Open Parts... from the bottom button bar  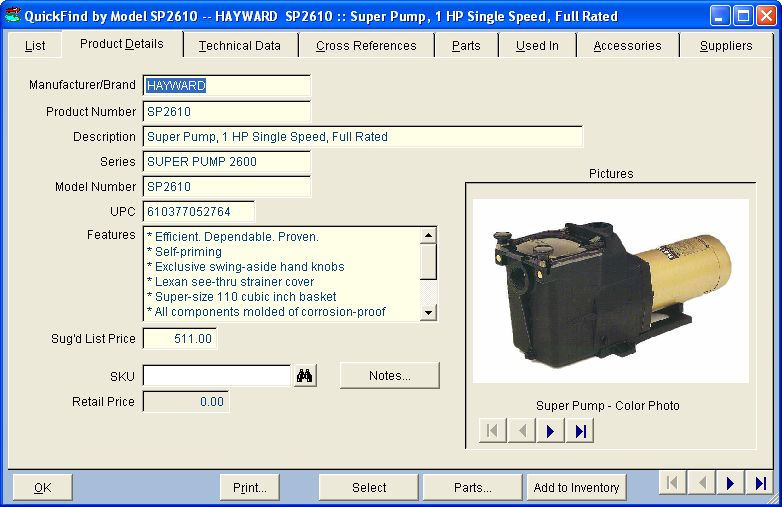point(473,488)
